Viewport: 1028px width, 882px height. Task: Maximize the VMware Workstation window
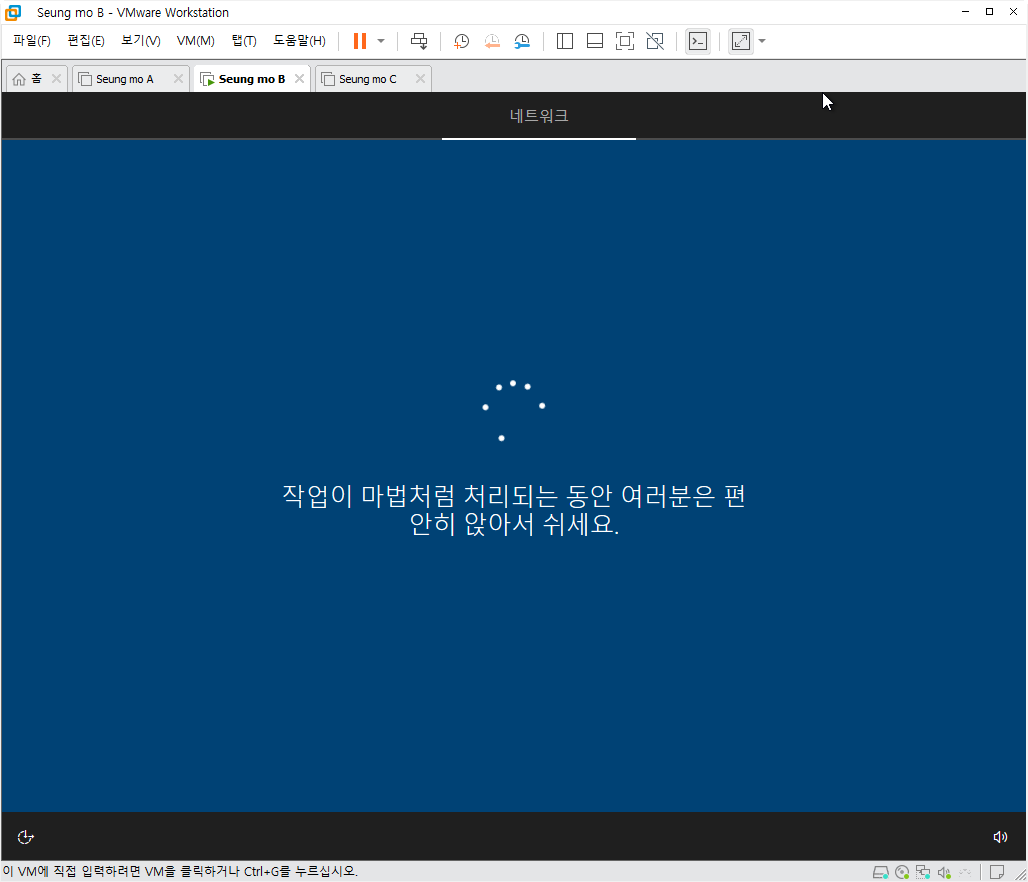tap(989, 12)
